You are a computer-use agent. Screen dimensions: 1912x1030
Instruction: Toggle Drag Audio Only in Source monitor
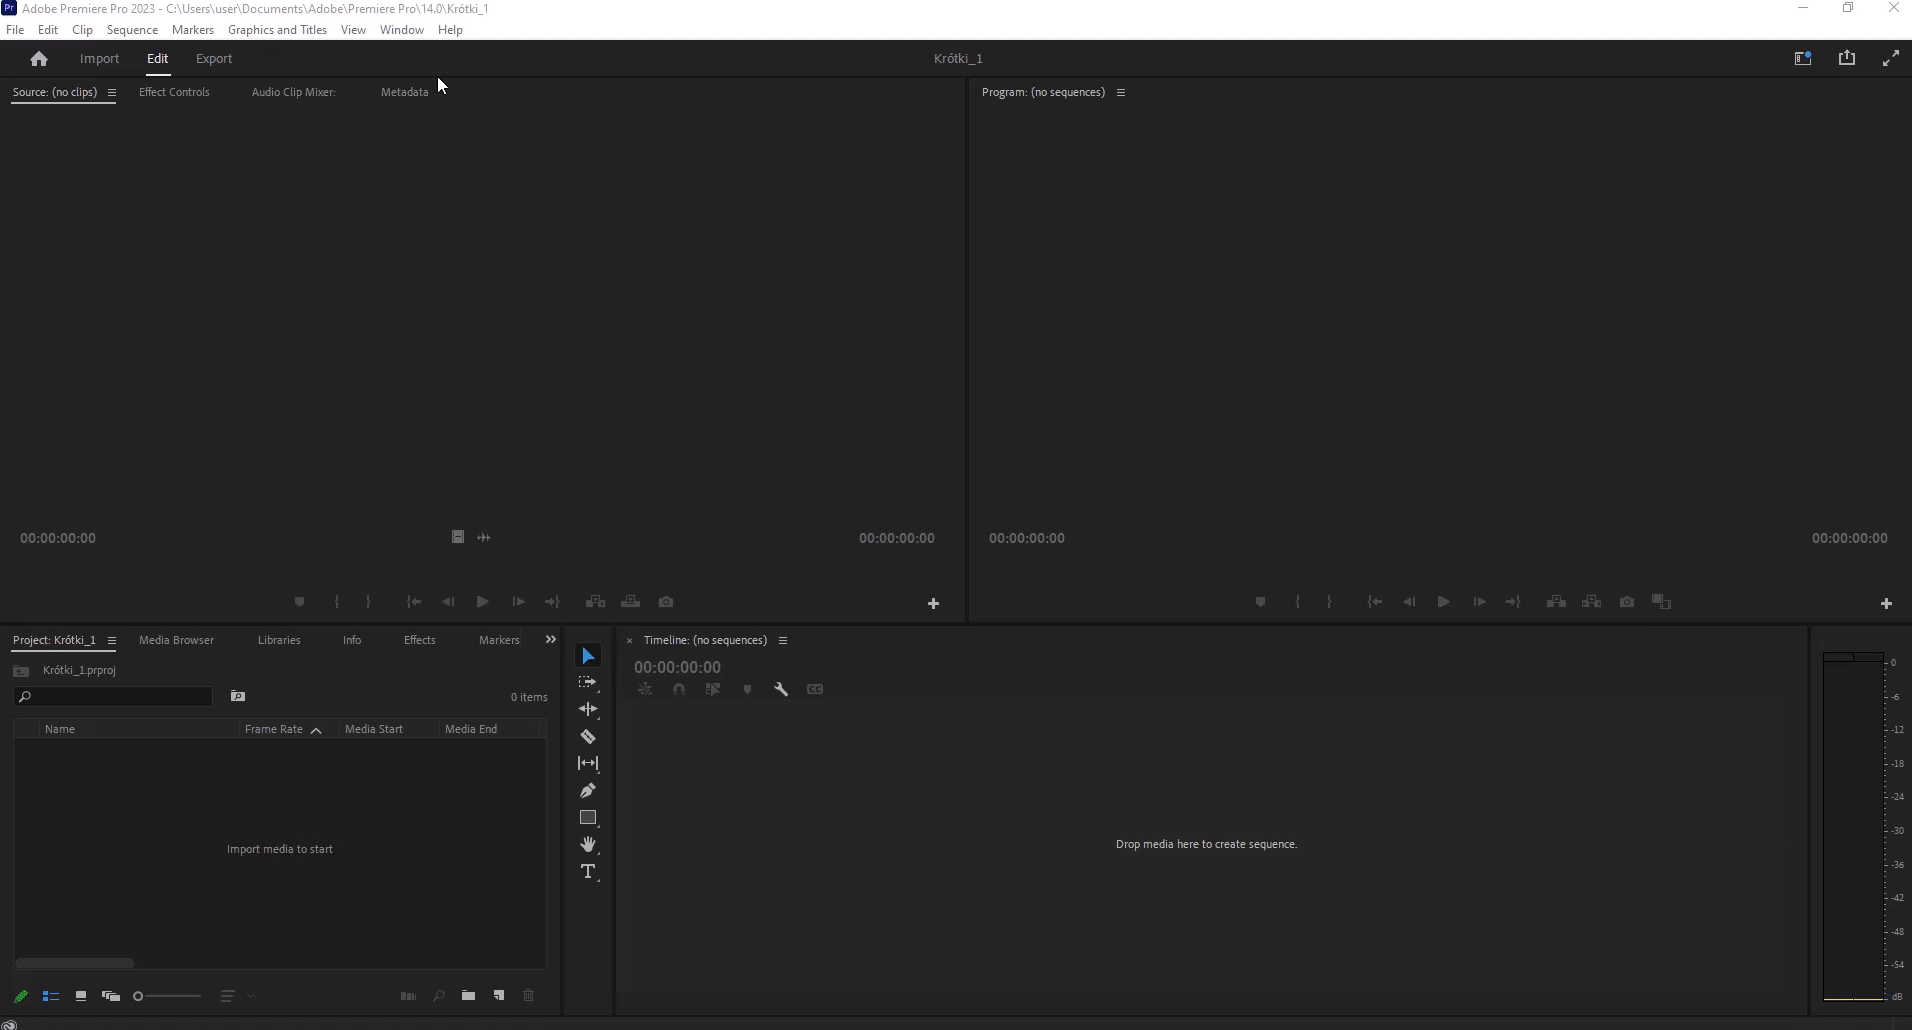tap(484, 537)
